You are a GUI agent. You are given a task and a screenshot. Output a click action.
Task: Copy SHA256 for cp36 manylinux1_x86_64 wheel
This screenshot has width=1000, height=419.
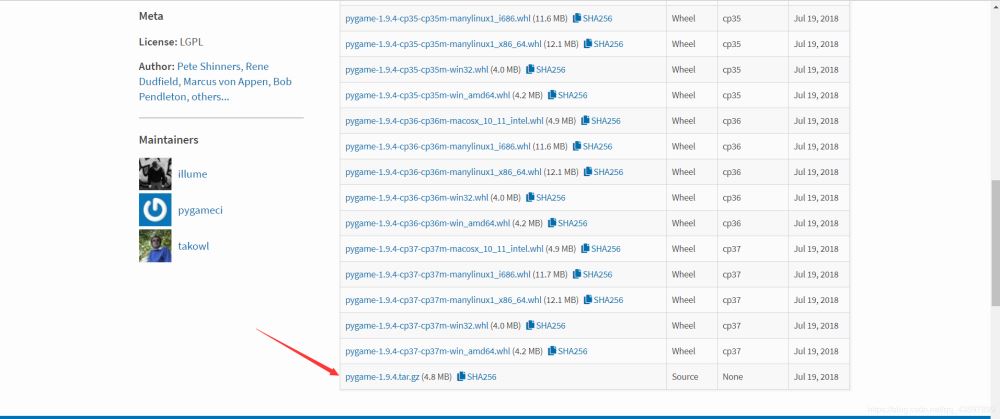[603, 172]
